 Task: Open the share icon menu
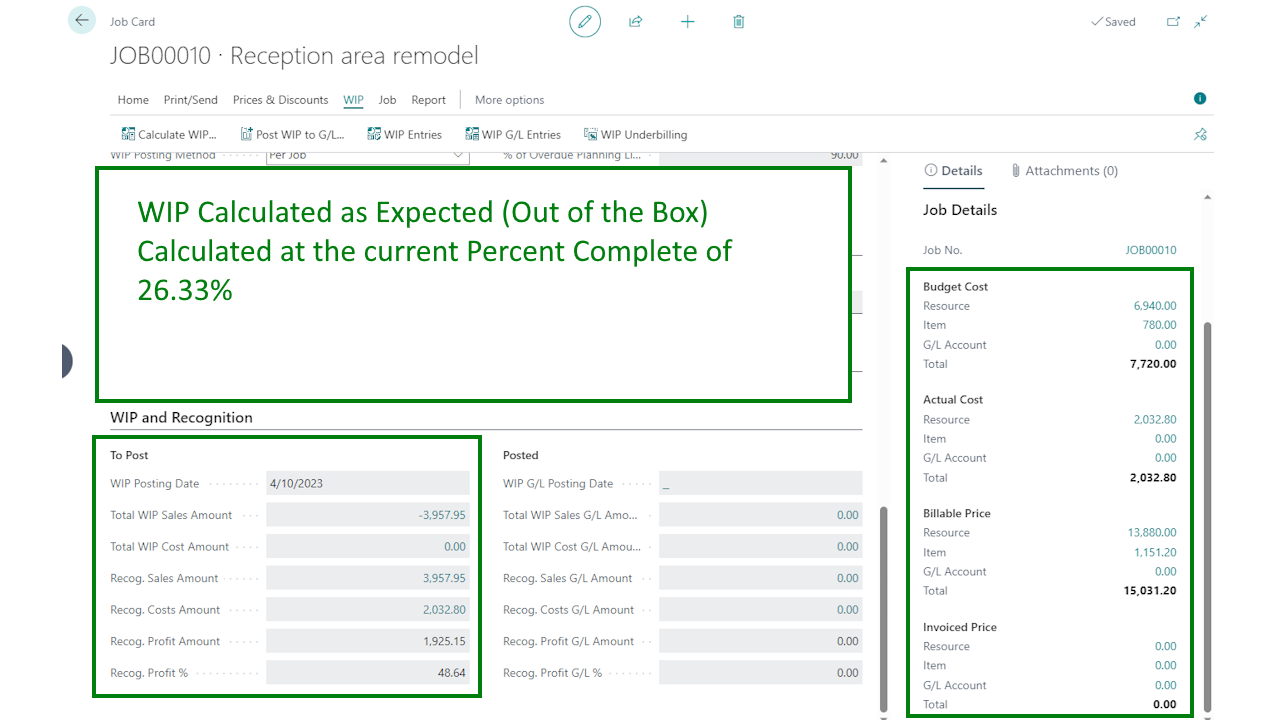635,21
